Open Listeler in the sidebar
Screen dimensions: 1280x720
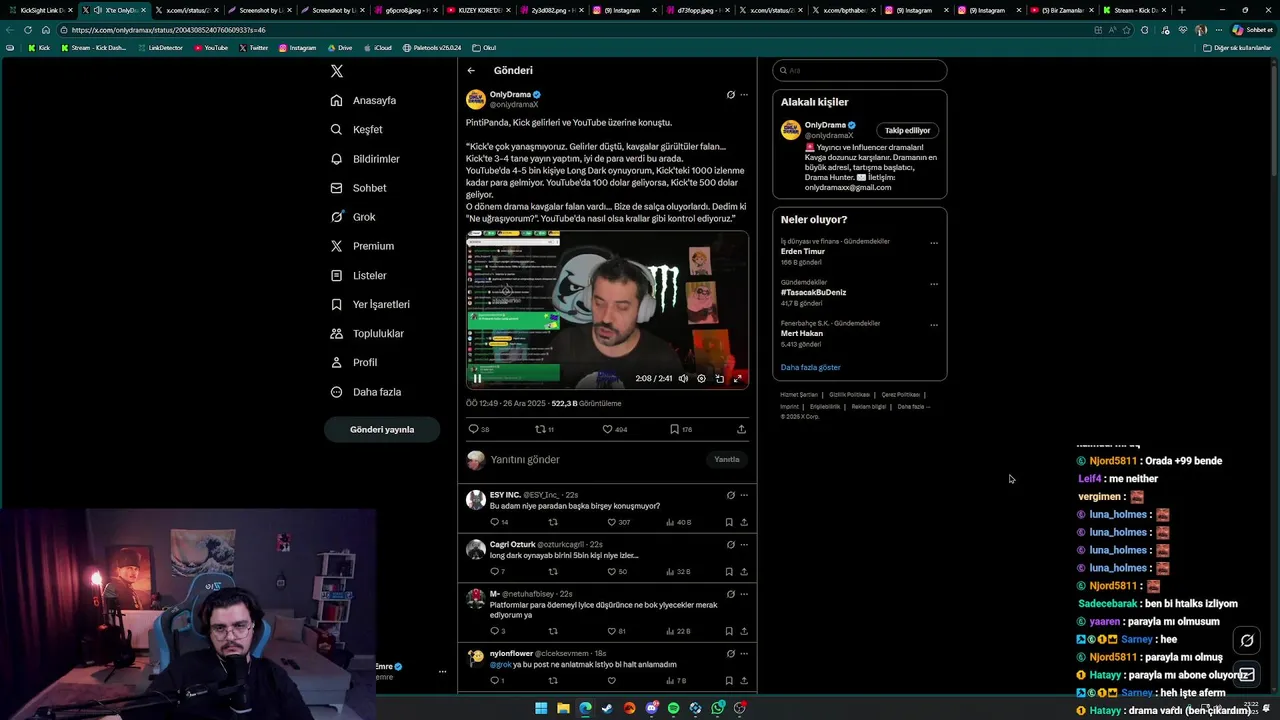[x=358, y=275]
